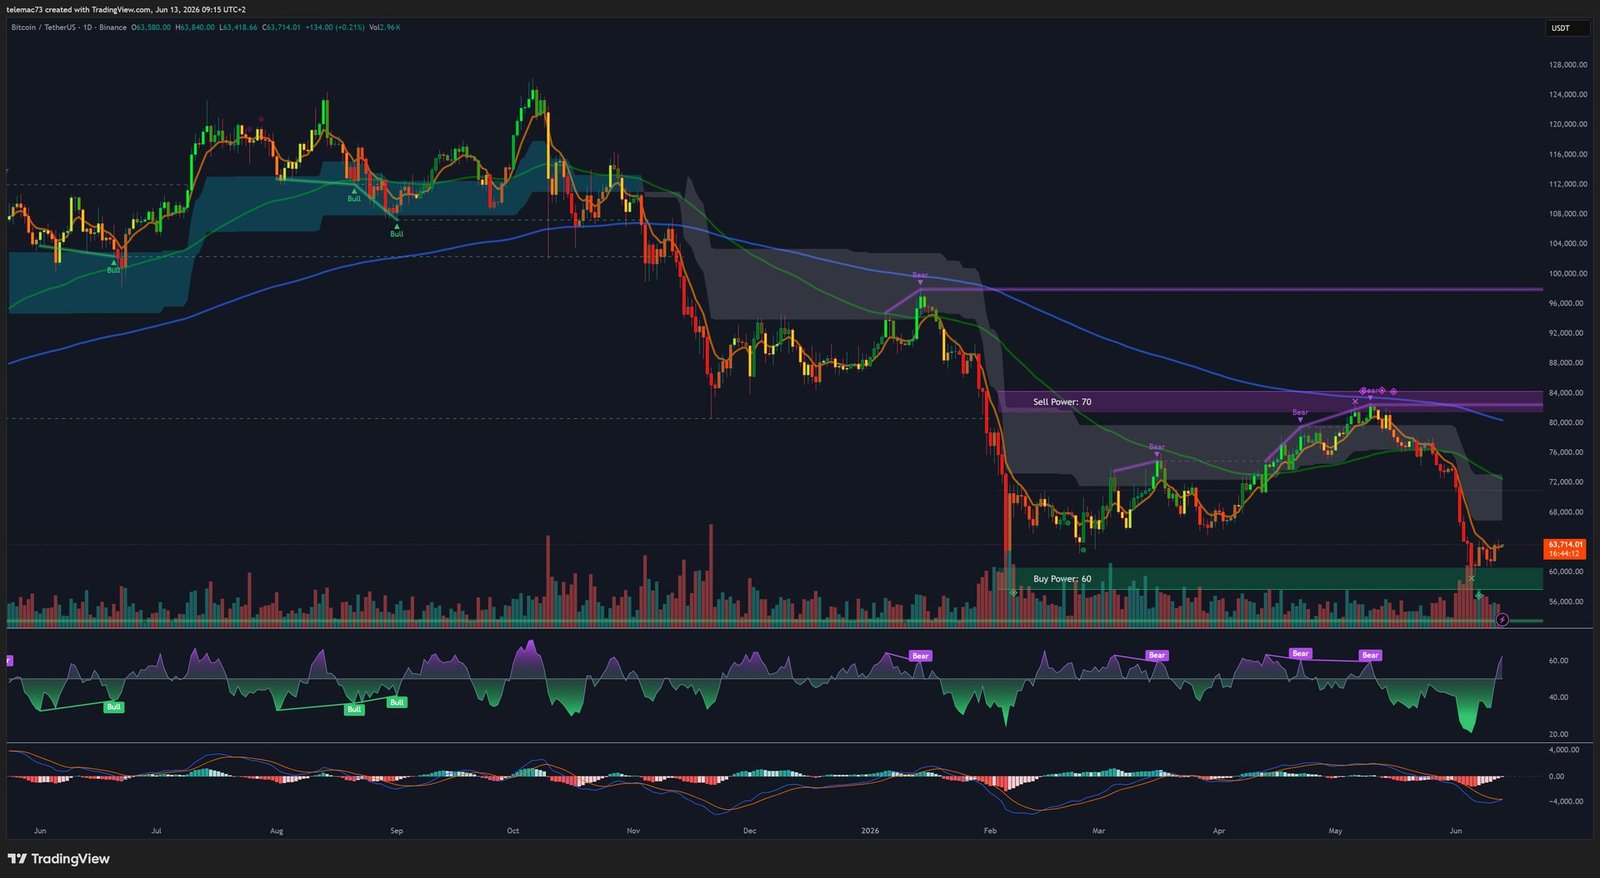Screen dimensions: 1600x878
Task: Click the 2026 label on time axis
Action: [870, 831]
